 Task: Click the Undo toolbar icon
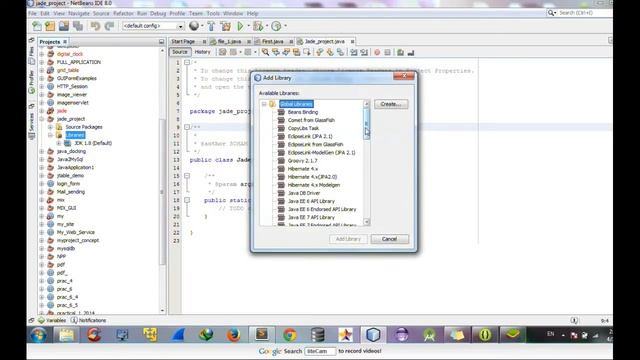[x=96, y=26]
